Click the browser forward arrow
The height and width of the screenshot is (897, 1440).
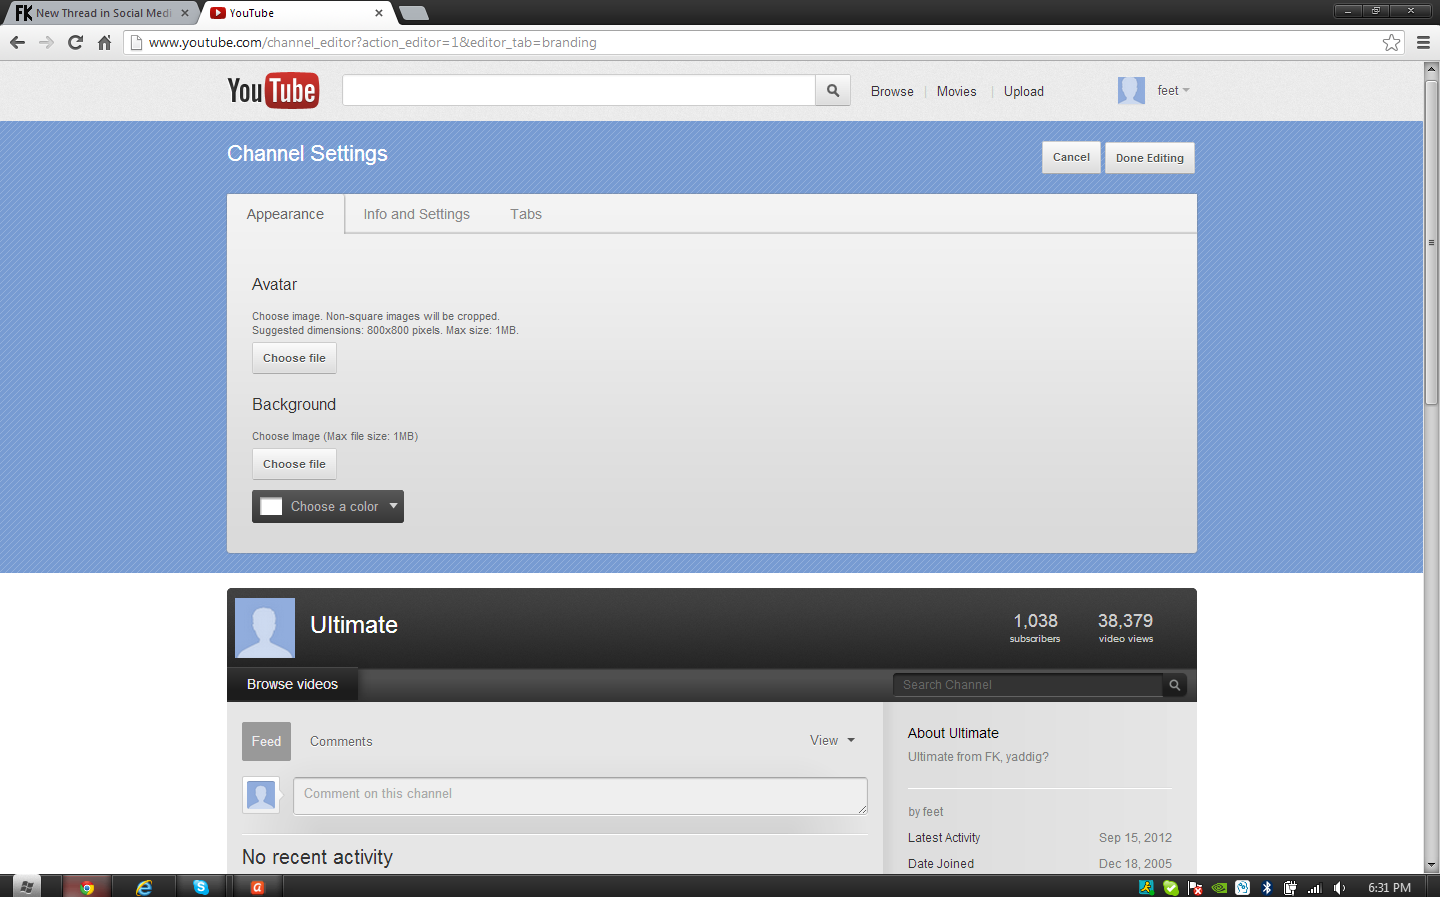pos(46,42)
